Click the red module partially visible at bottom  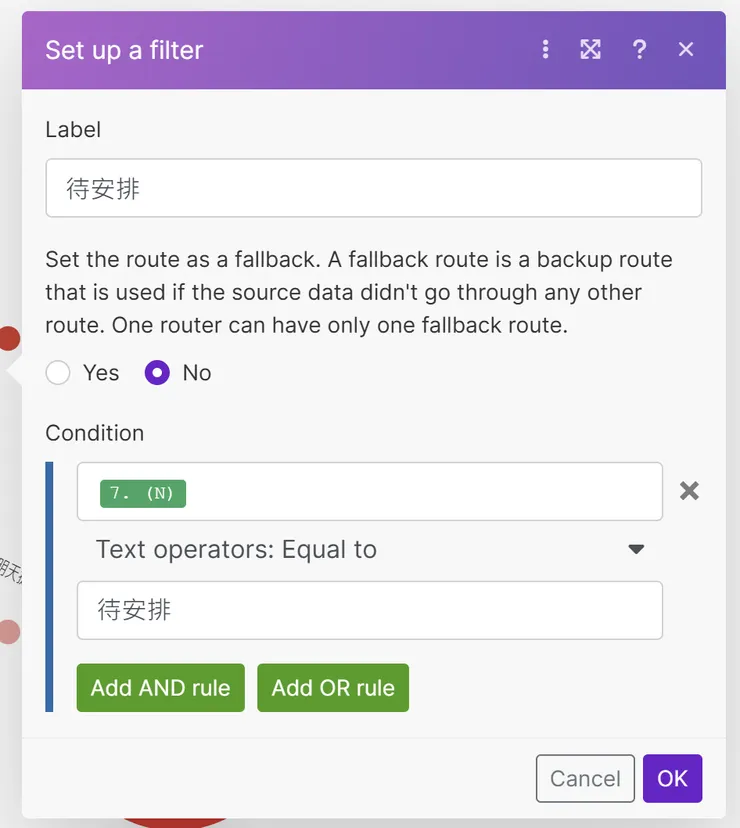tap(177, 820)
